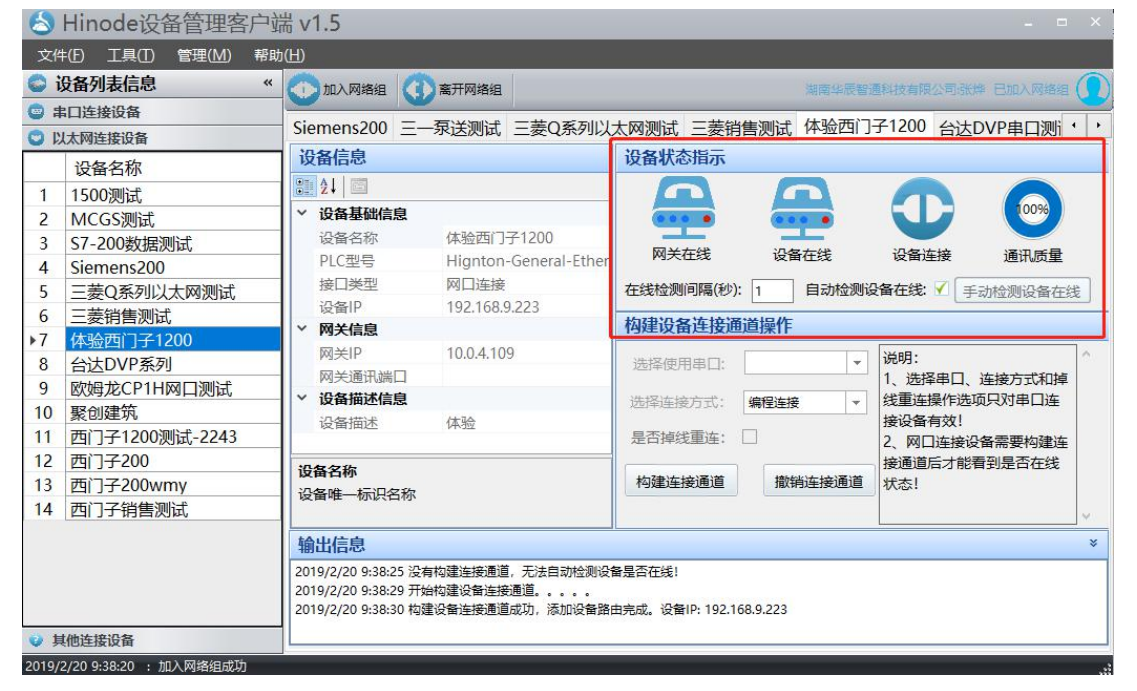Image resolution: width=1137 pixels, height=691 pixels.
Task: Click the 设备在线 device online icon
Action: point(802,208)
